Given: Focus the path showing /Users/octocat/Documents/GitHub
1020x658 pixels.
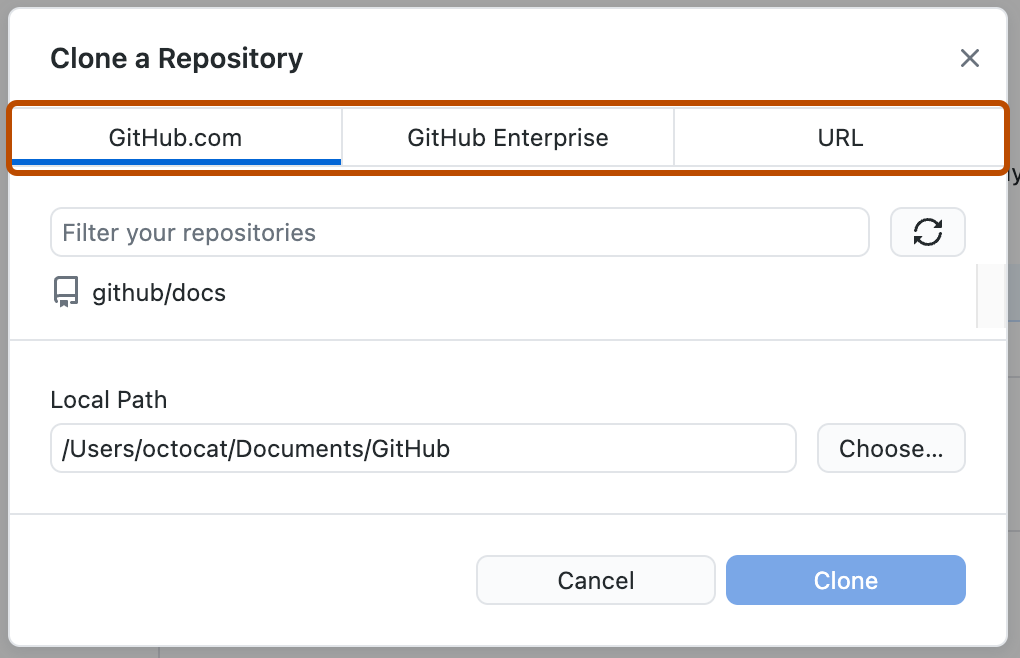Looking at the screenshot, I should coord(422,448).
